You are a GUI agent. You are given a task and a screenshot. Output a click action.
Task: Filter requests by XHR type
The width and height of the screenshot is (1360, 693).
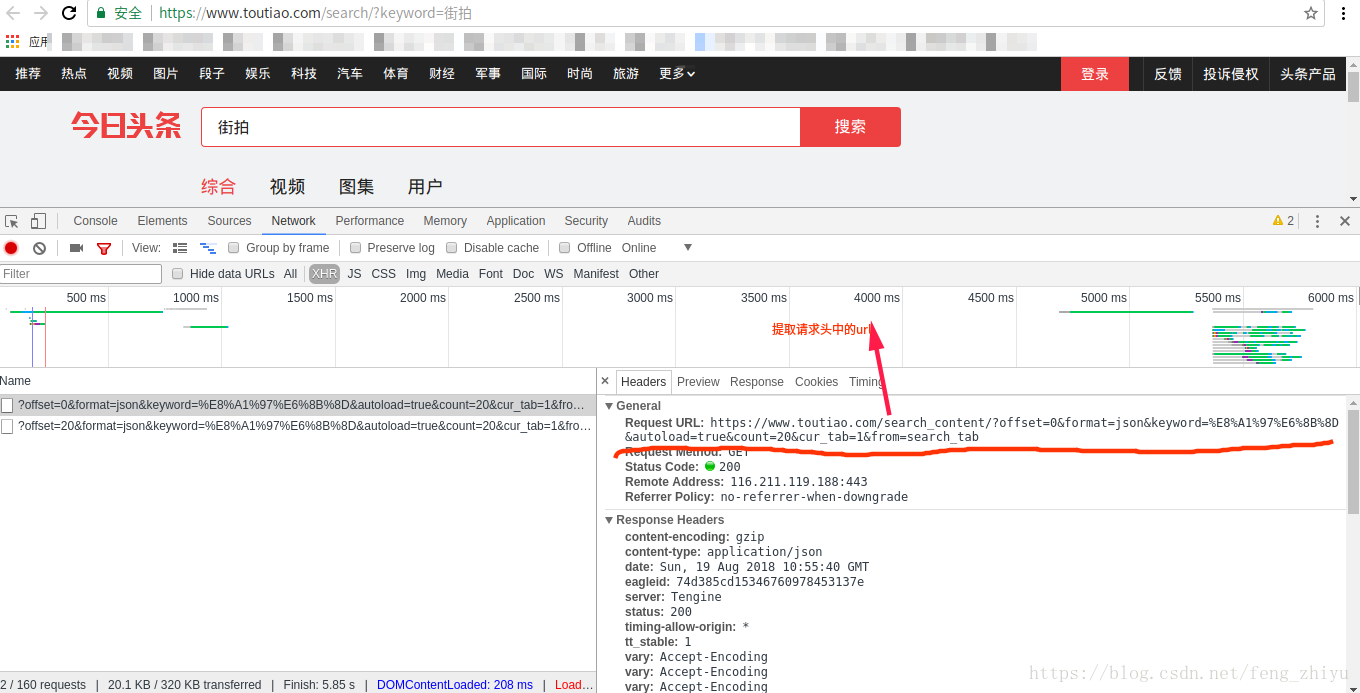[x=324, y=274]
